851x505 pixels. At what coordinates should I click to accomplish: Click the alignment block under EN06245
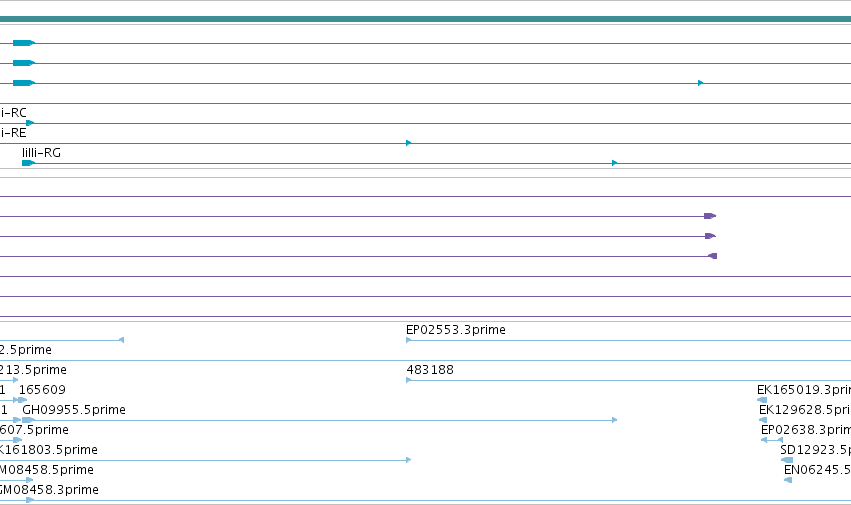[788, 480]
